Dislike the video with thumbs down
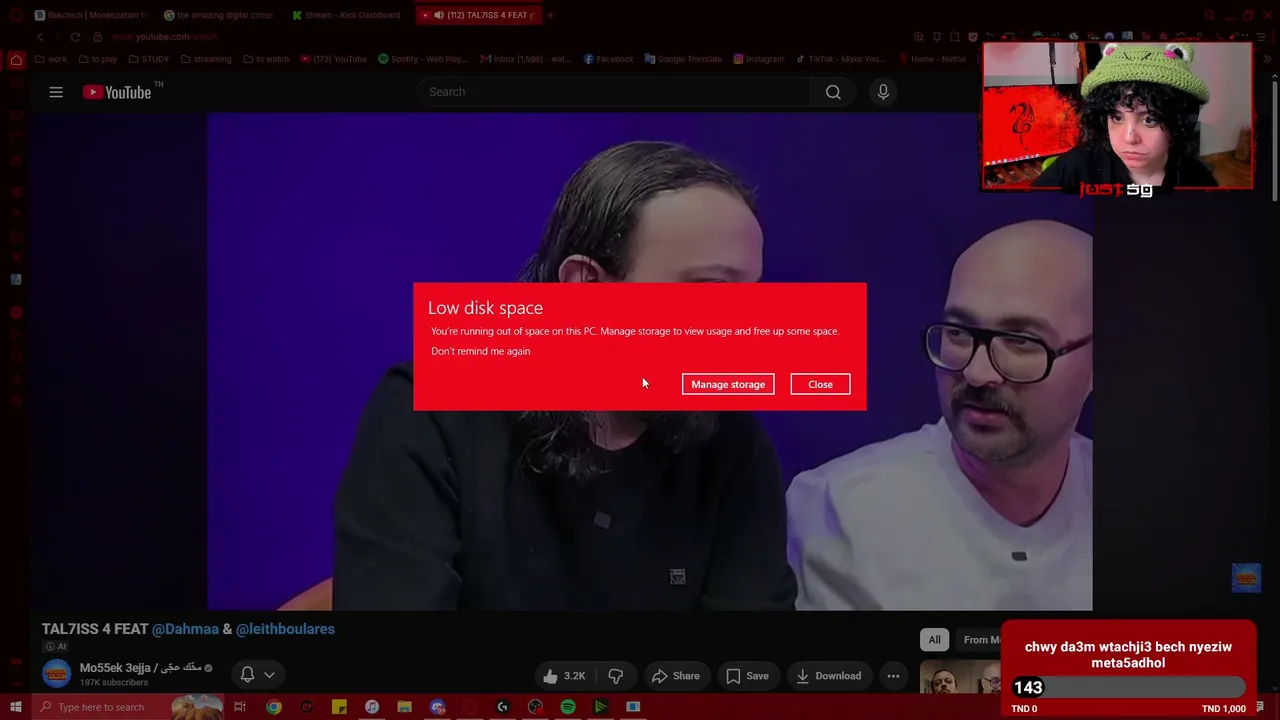 (616, 676)
